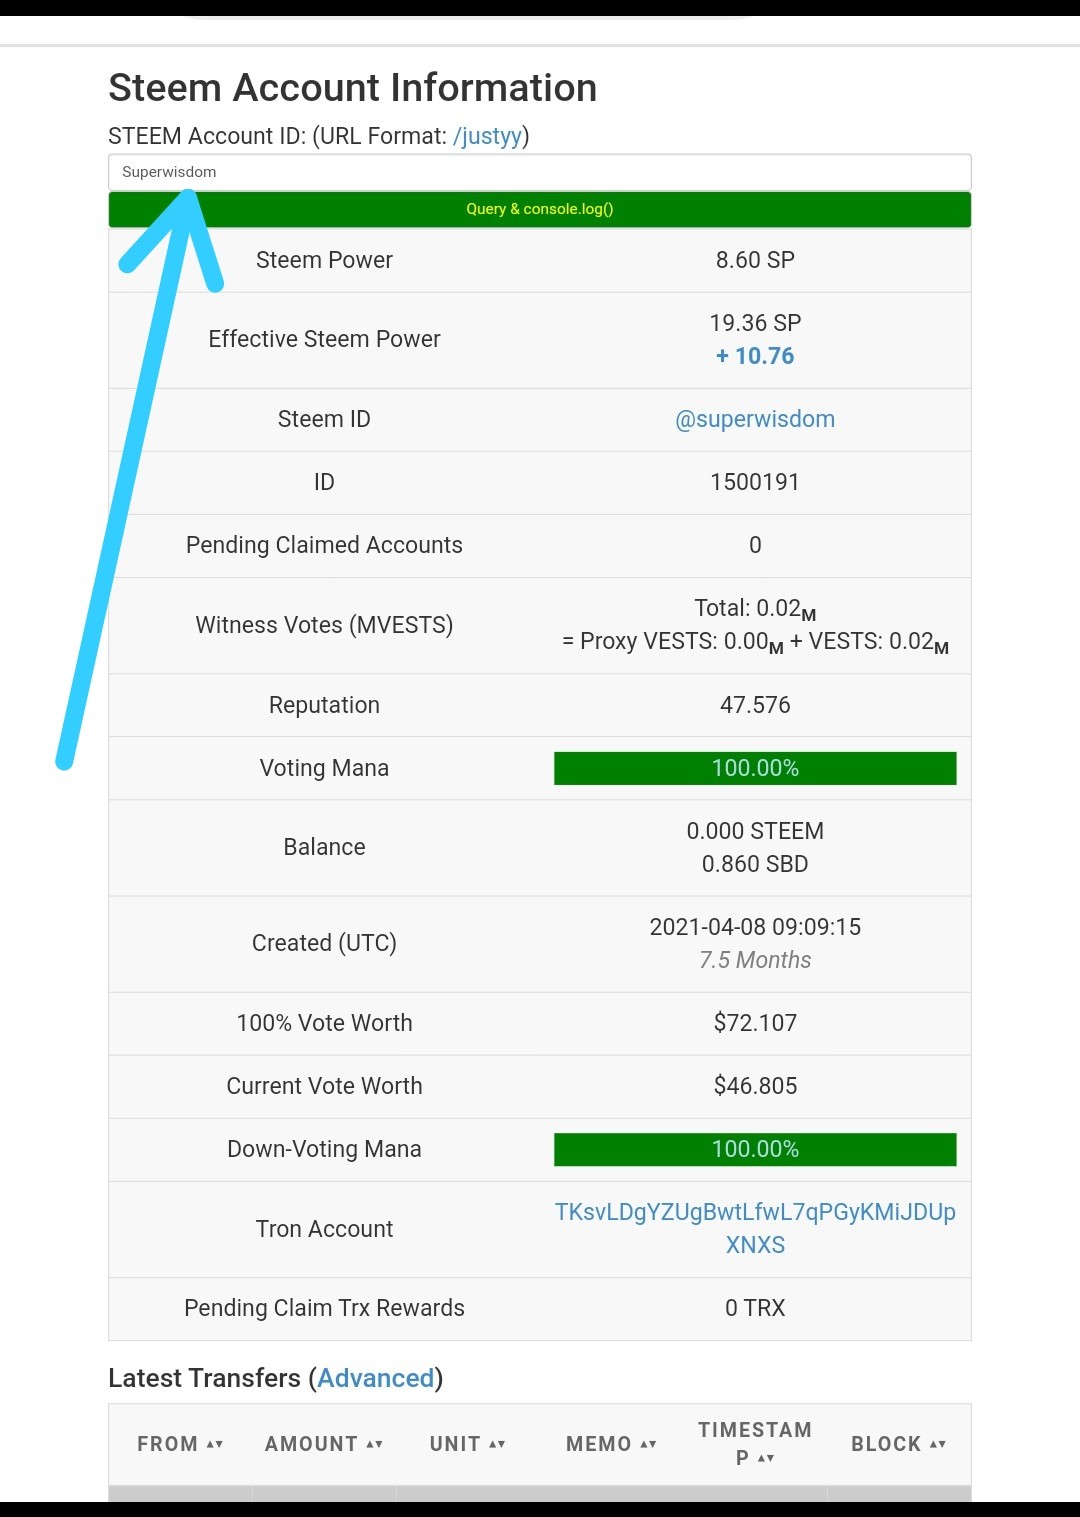Click the + 10.76 delegated power link
Image resolution: width=1080 pixels, height=1517 pixels.
click(x=755, y=356)
